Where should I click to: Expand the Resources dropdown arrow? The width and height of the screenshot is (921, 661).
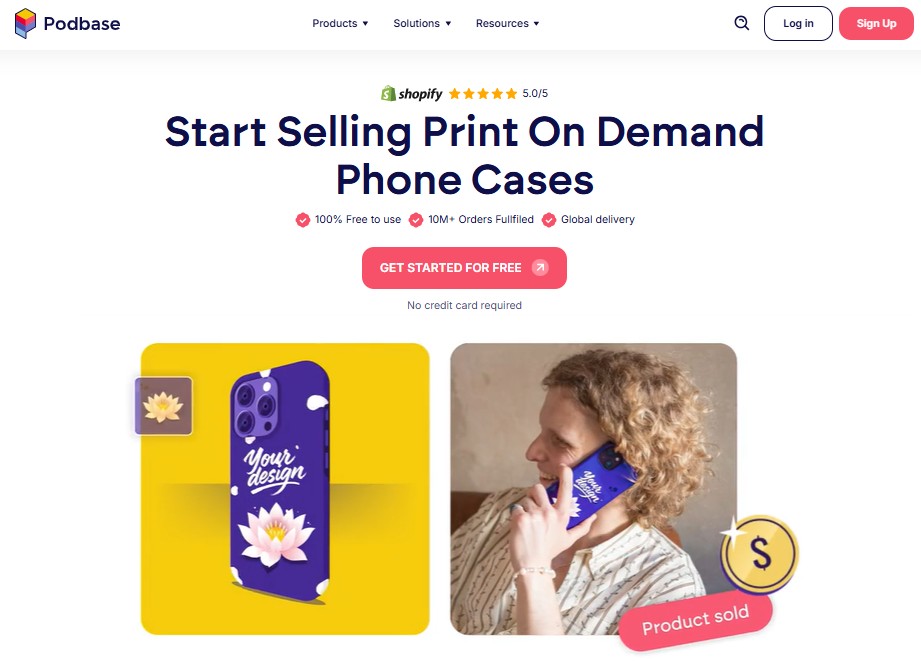(x=536, y=24)
